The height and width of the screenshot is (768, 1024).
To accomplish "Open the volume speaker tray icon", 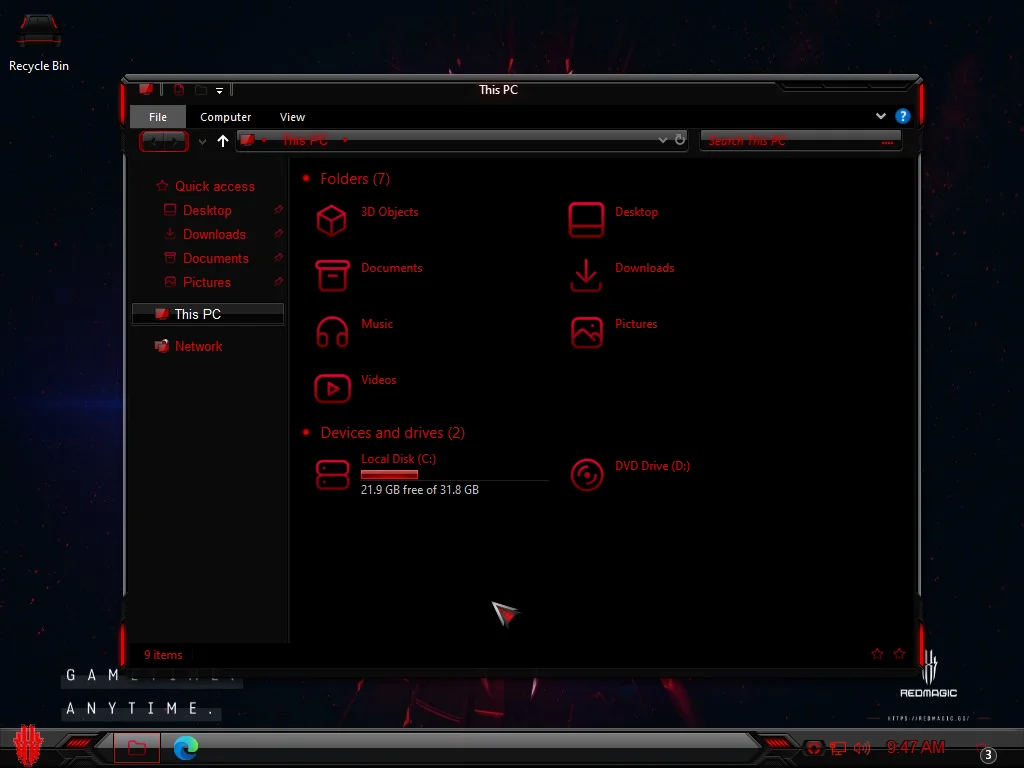I will [862, 748].
